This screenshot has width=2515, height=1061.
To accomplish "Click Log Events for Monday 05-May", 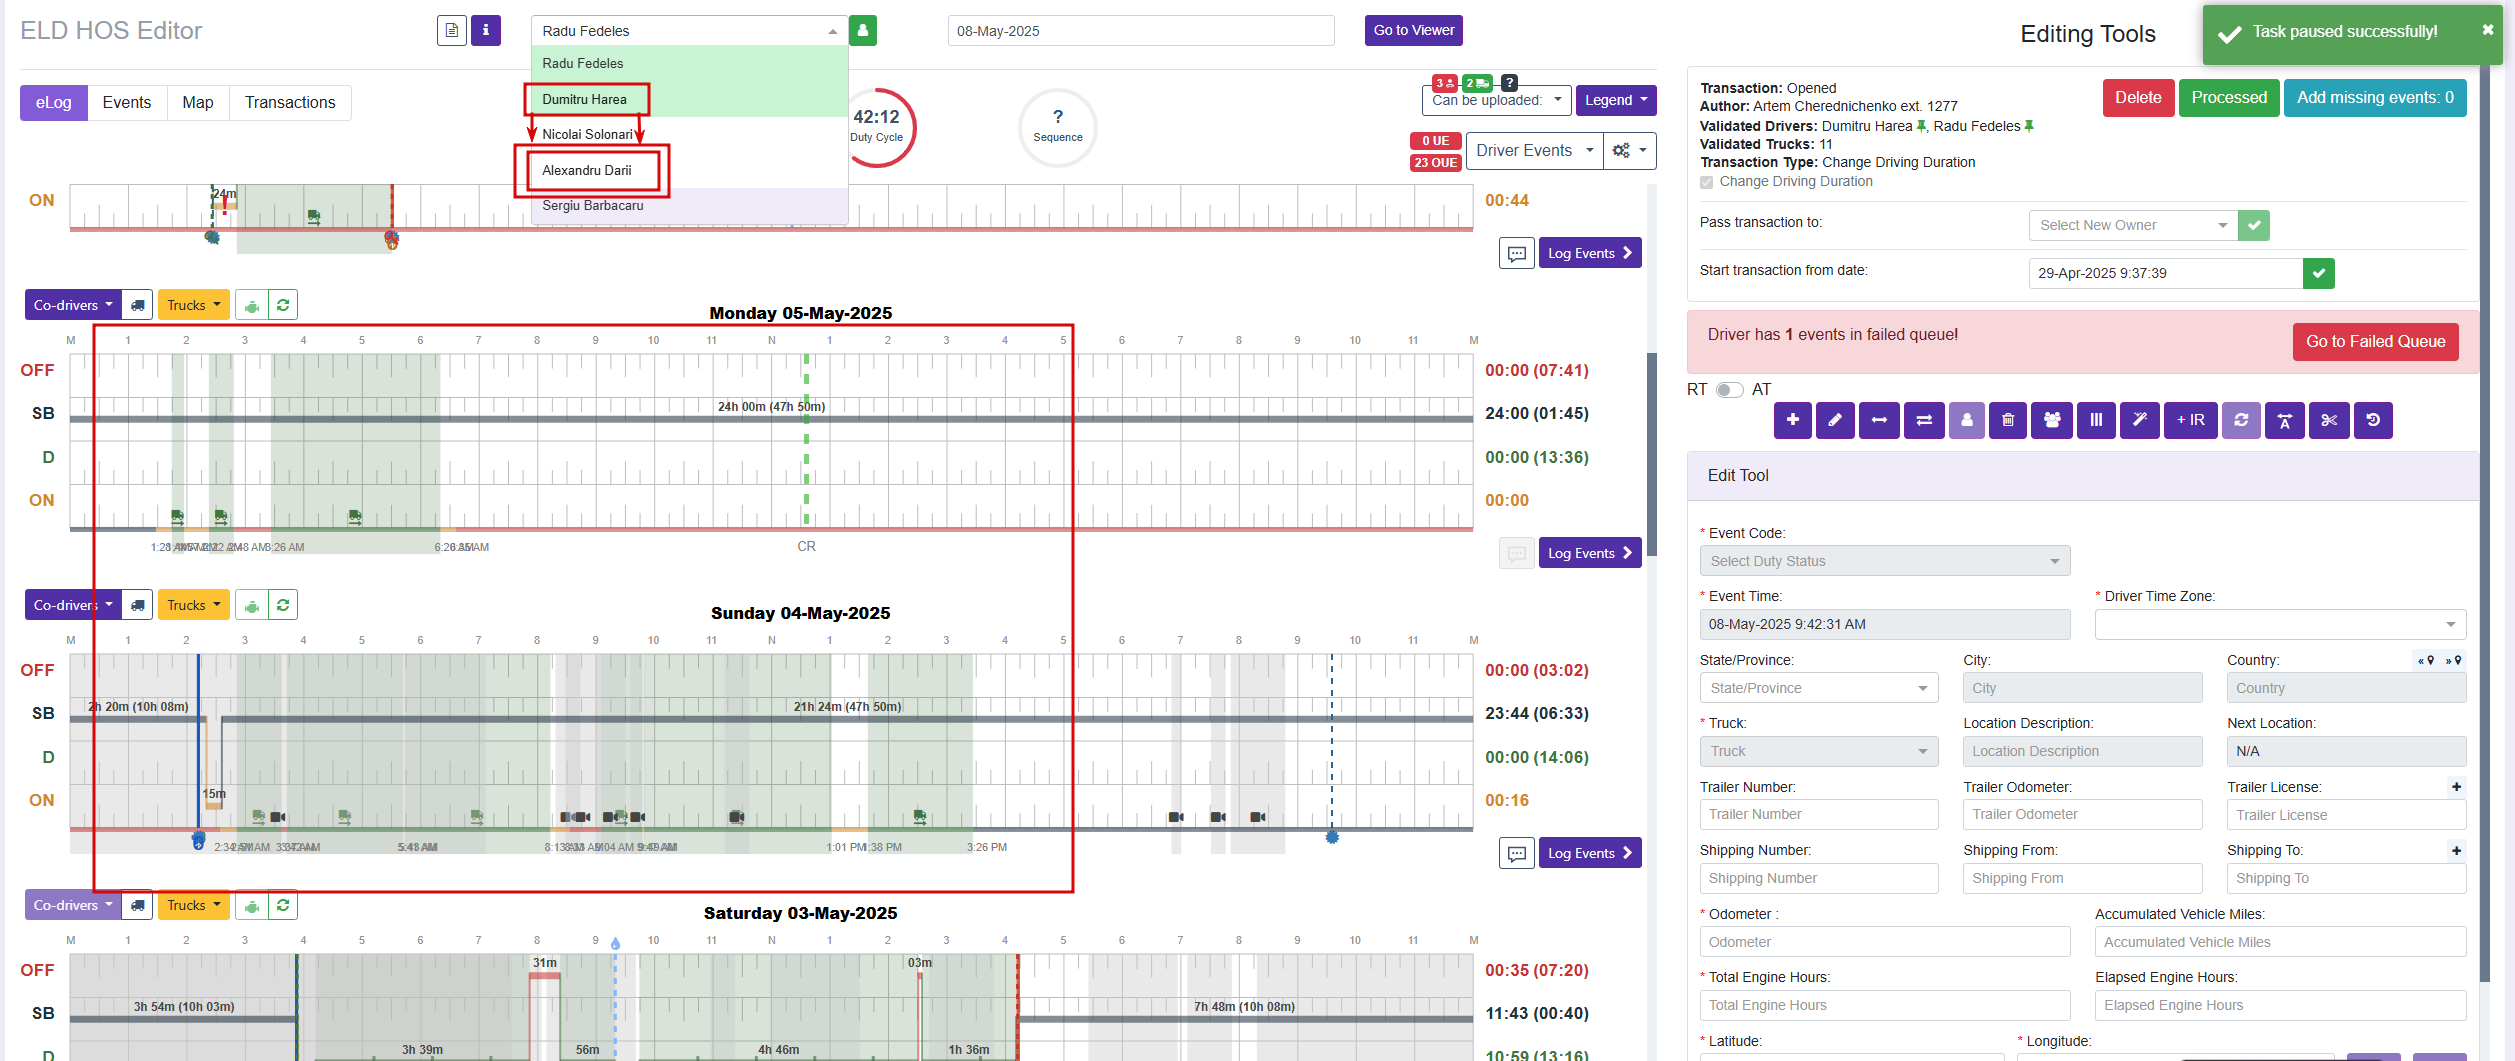I will click(1590, 553).
